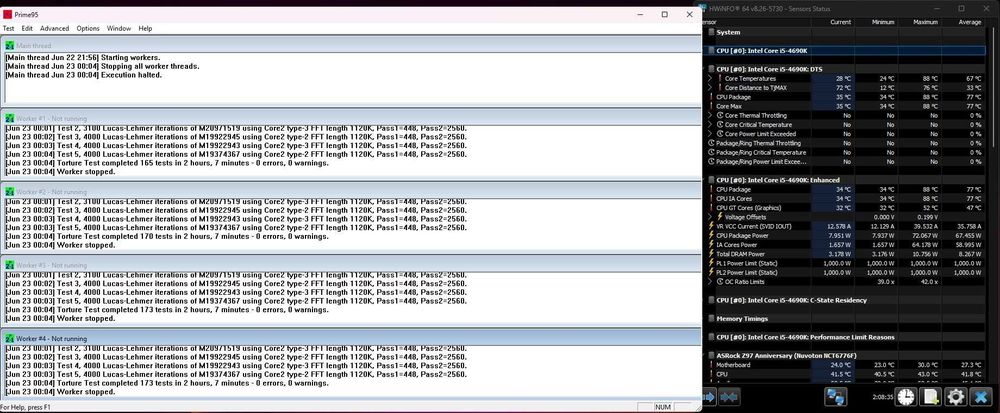Click the 72.067 W maximum package power value
The image size is (1000, 413).
924,235
